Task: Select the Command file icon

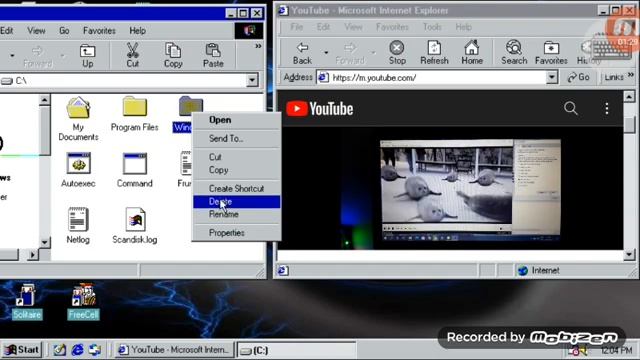Action: coord(134,170)
